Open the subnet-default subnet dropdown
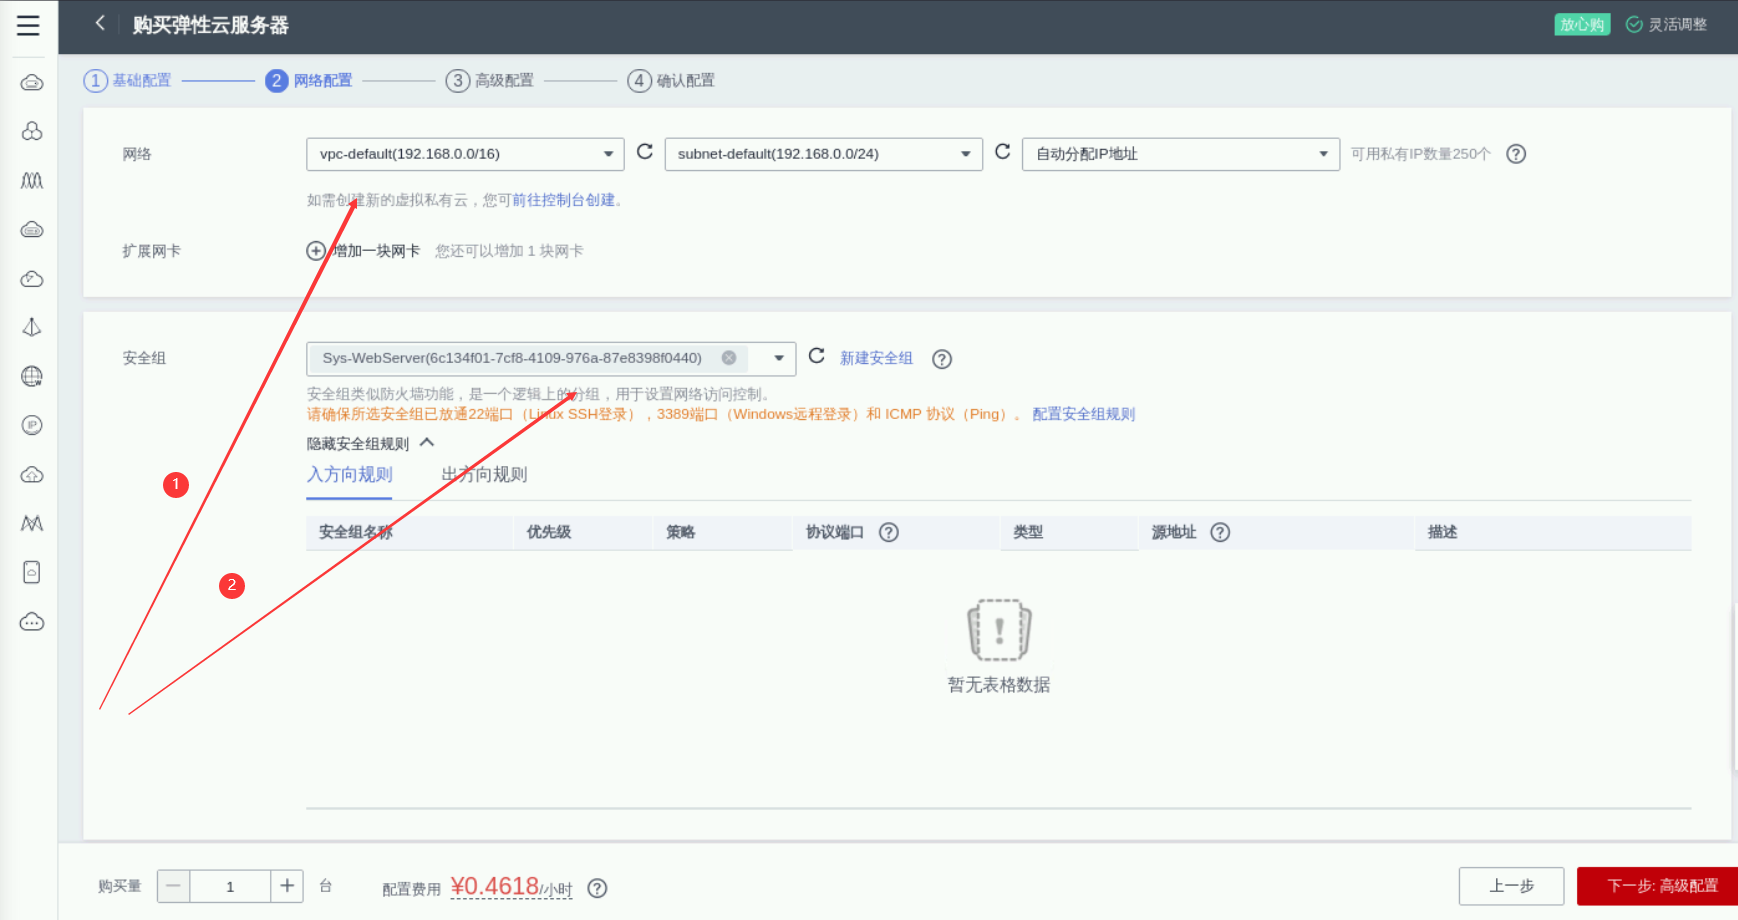 tap(823, 154)
